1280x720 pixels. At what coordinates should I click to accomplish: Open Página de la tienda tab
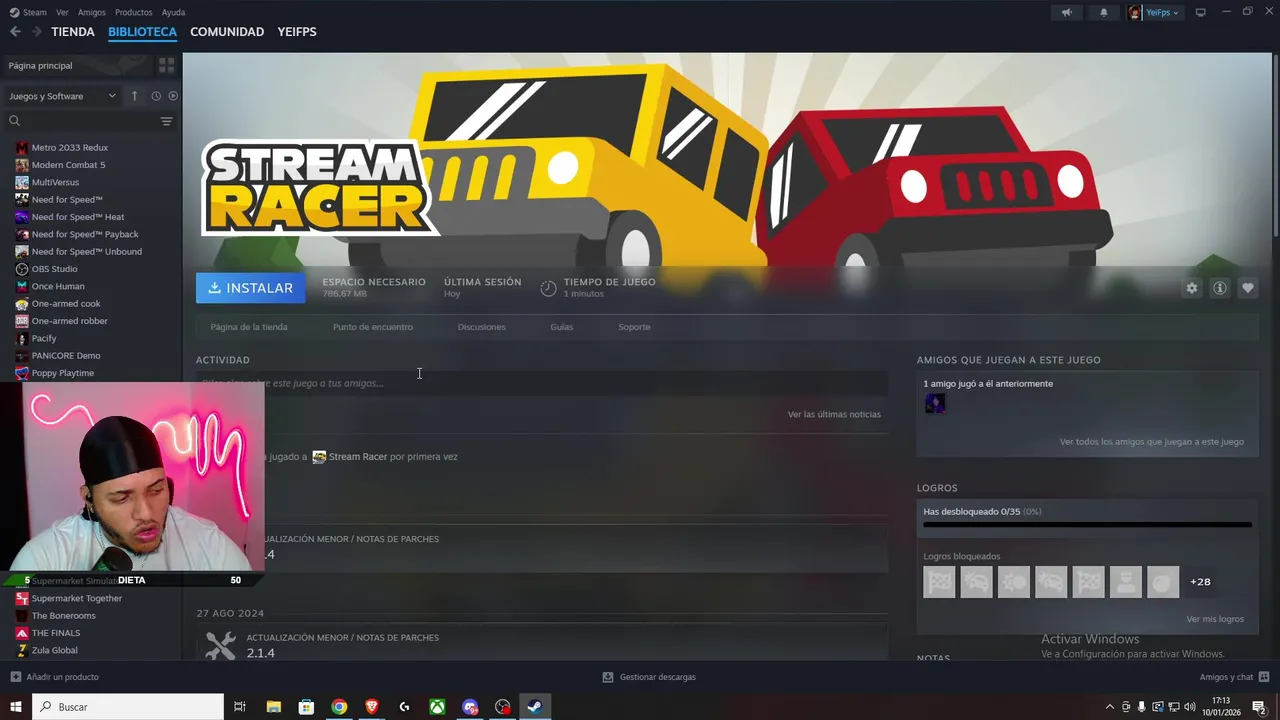(249, 327)
